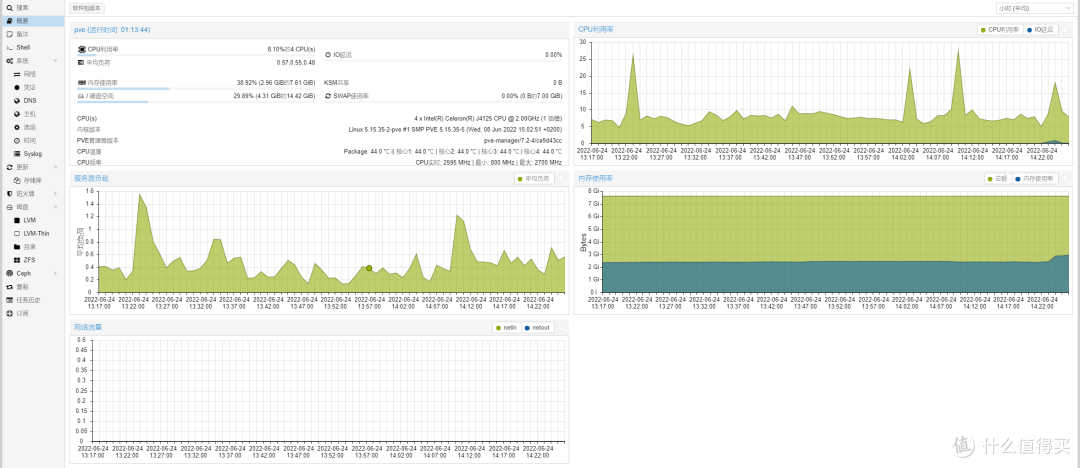1080x468 pixels.
Task: Open the 主机 hosts globe icon
Action: click(17, 114)
